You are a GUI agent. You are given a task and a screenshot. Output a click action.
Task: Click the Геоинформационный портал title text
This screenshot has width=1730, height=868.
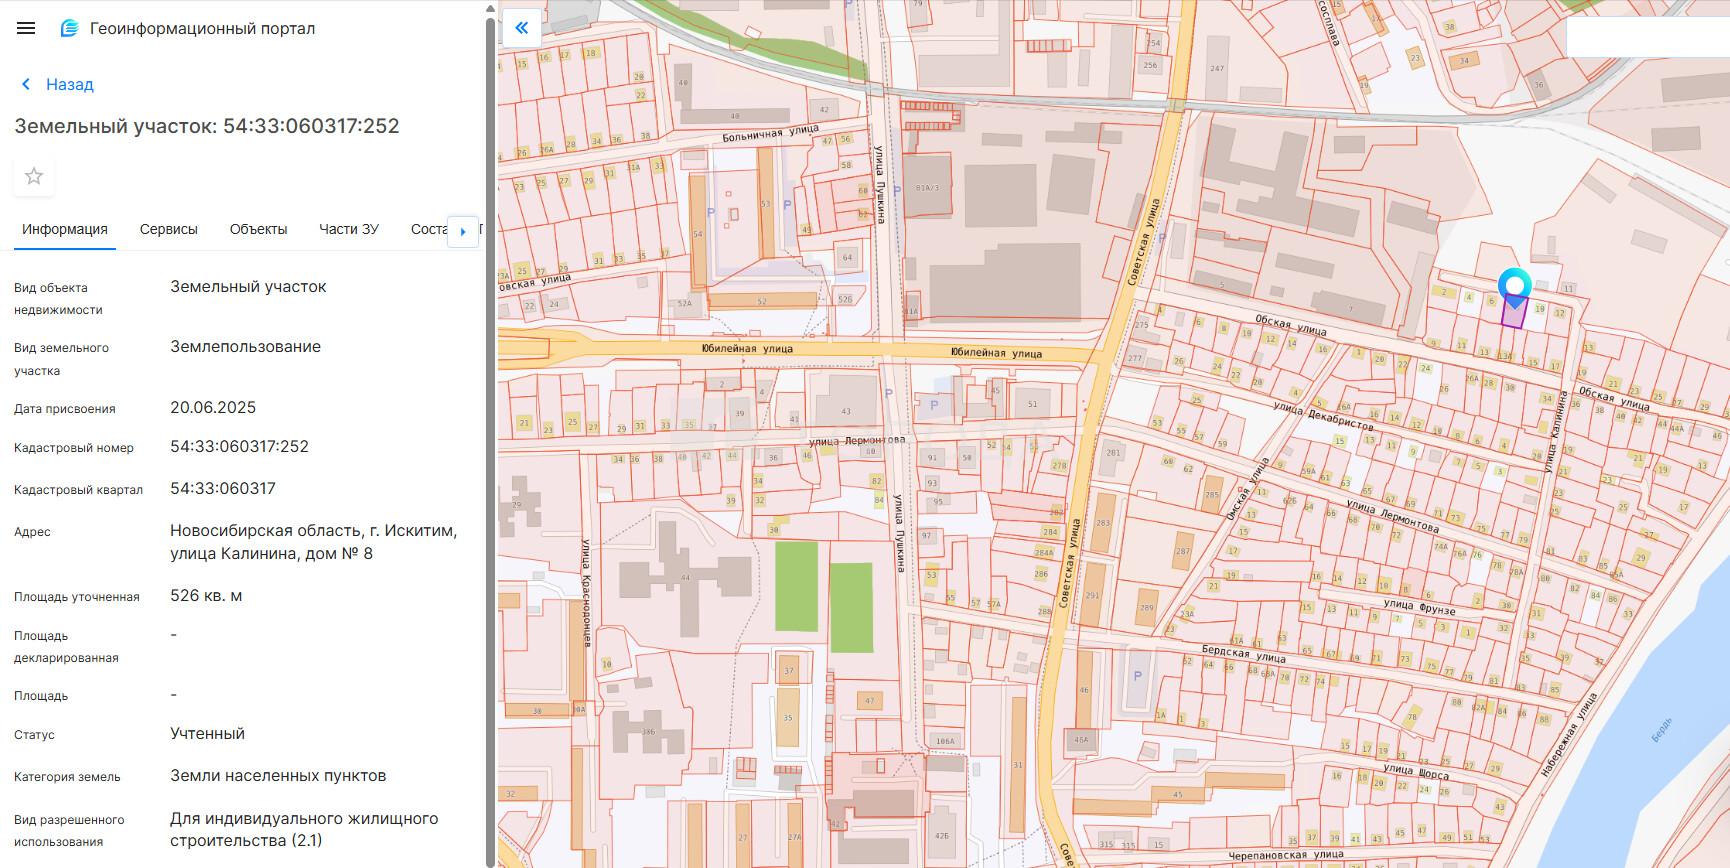(202, 28)
